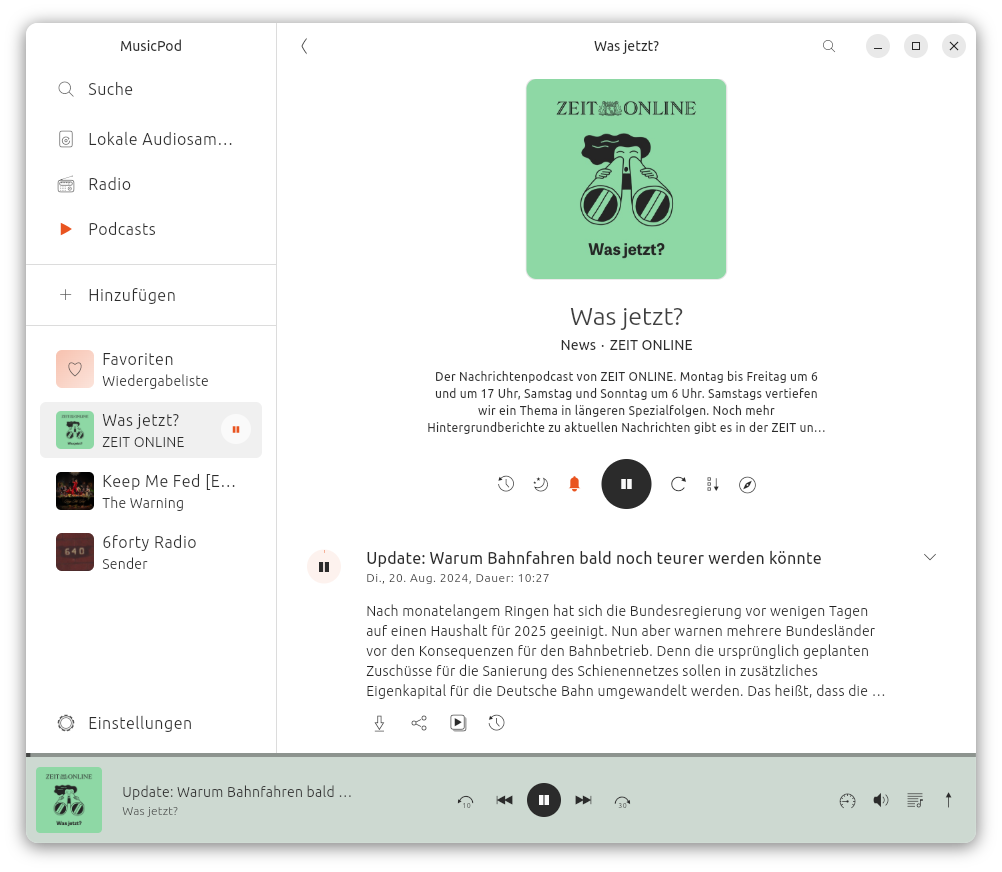Click clock-history icon left of moon icon
This screenshot has height=872, width=1002.
point(505,484)
